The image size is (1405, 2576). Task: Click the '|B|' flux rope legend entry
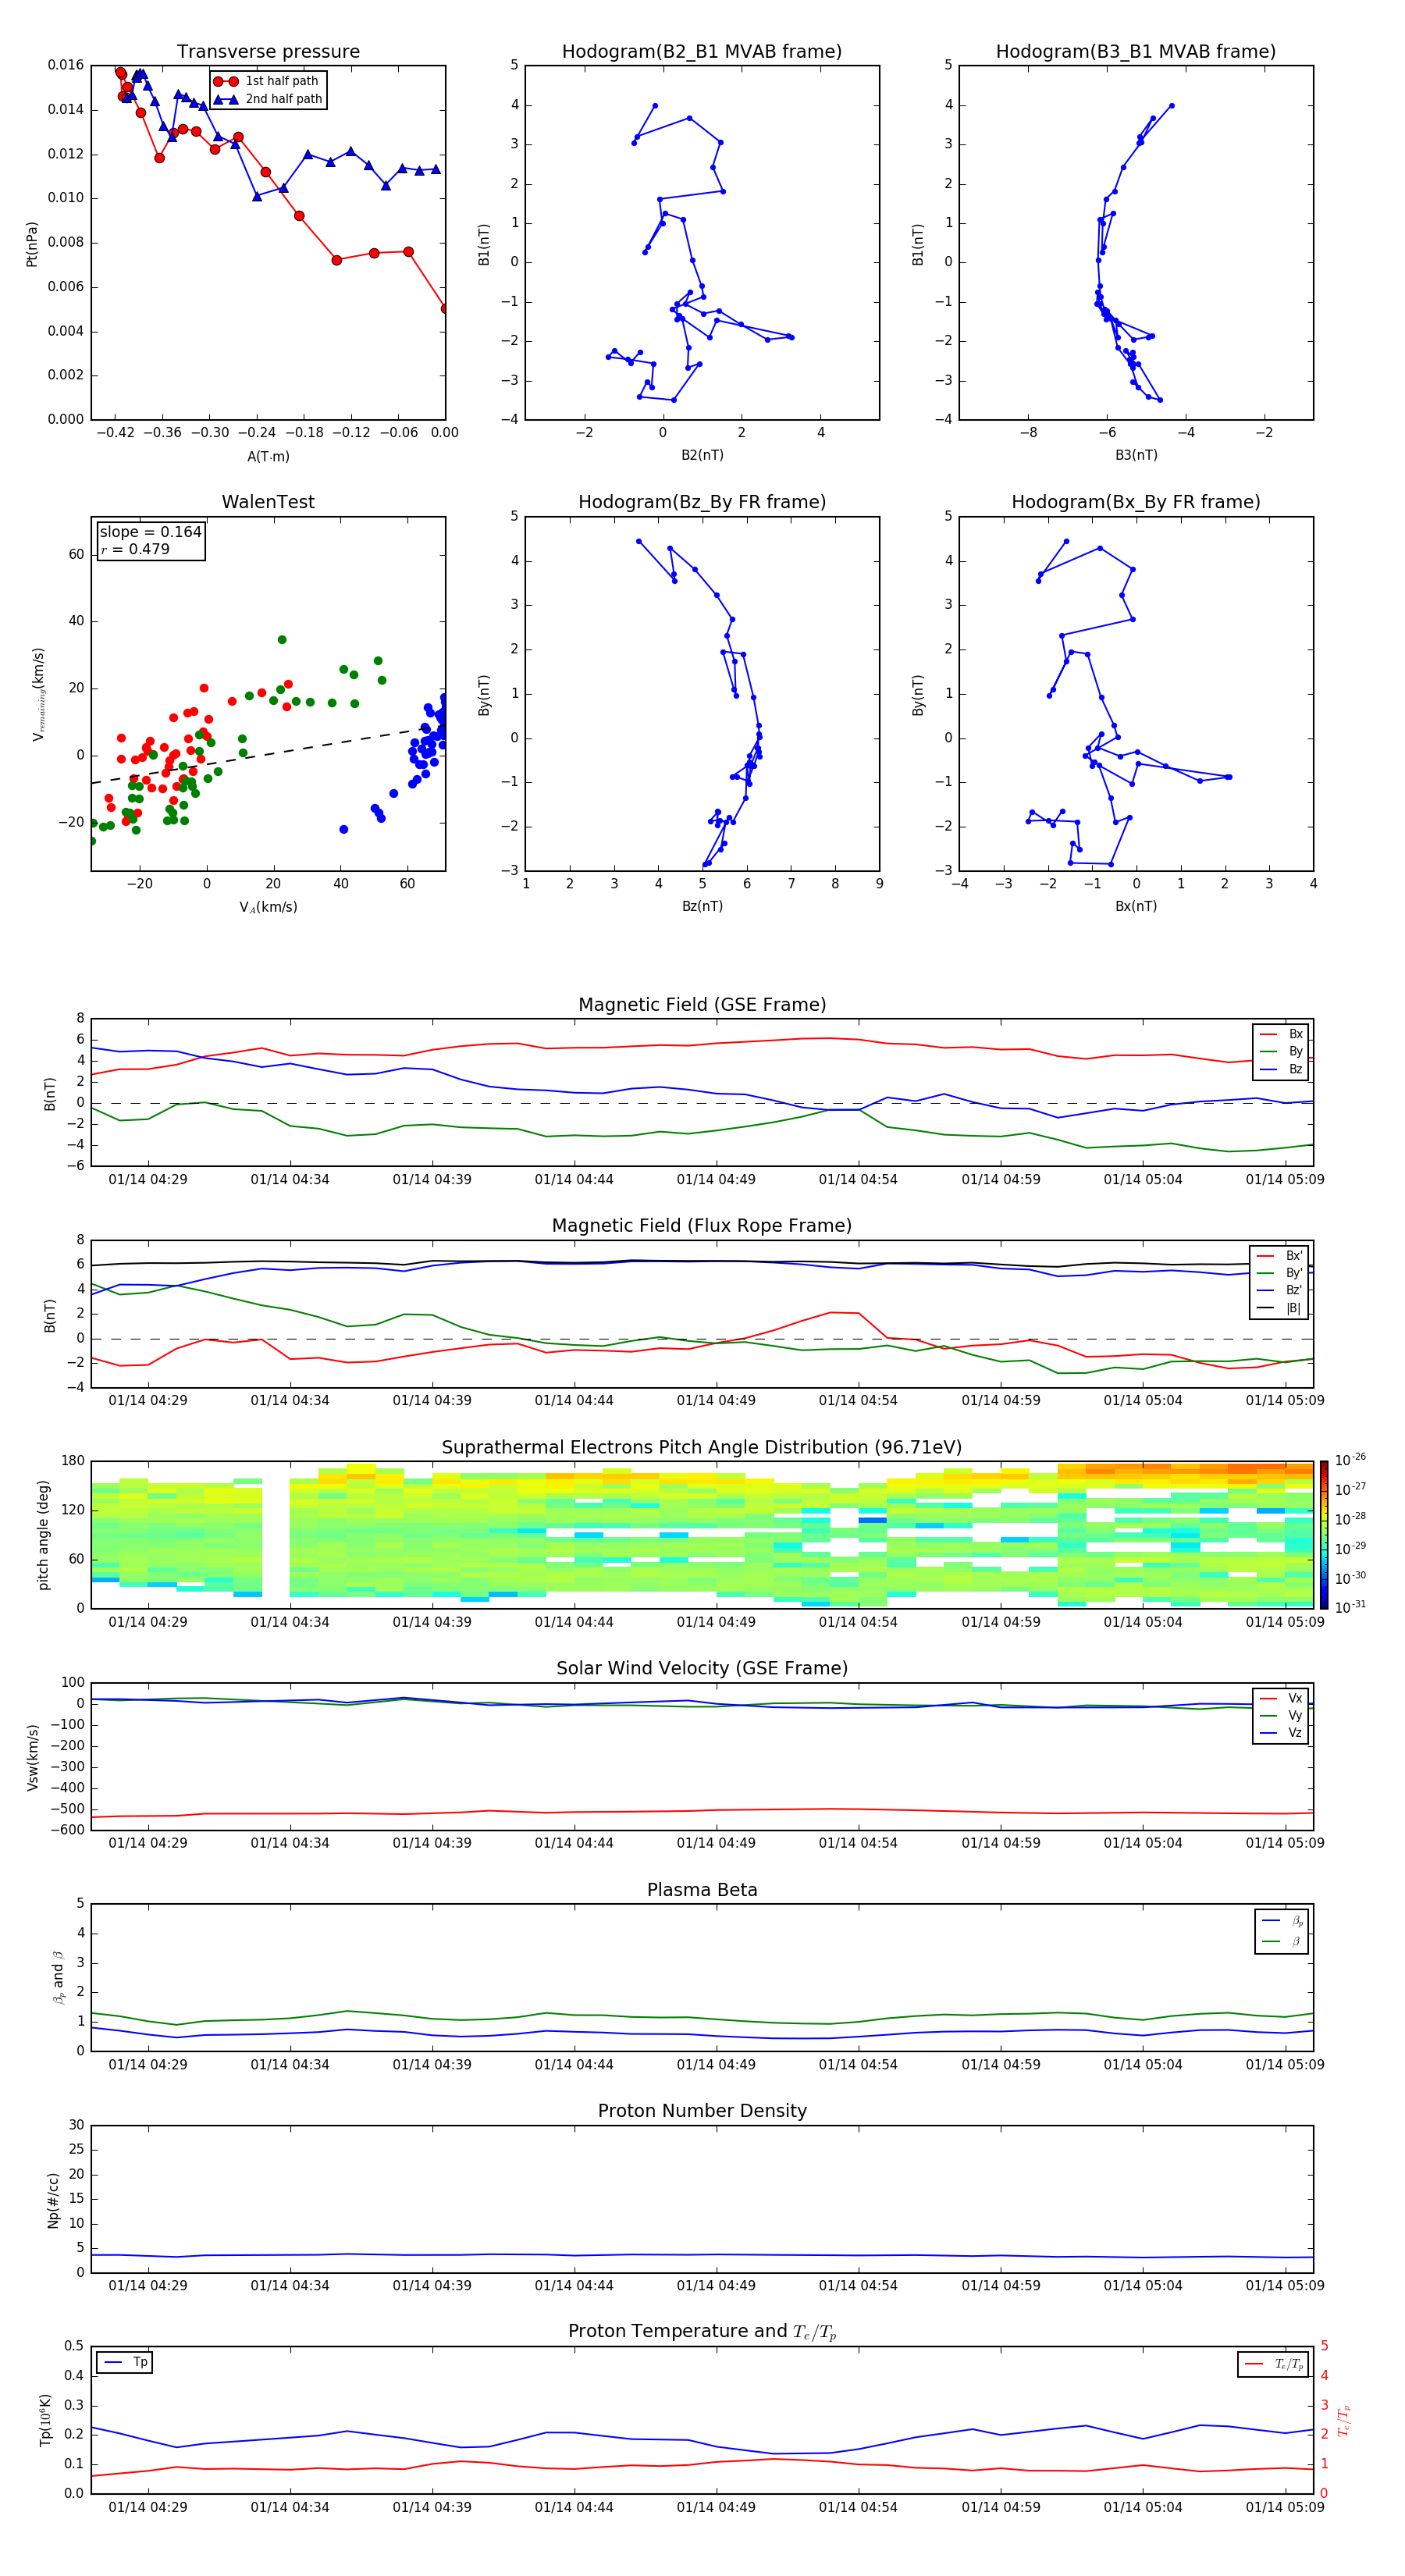tap(1280, 1308)
